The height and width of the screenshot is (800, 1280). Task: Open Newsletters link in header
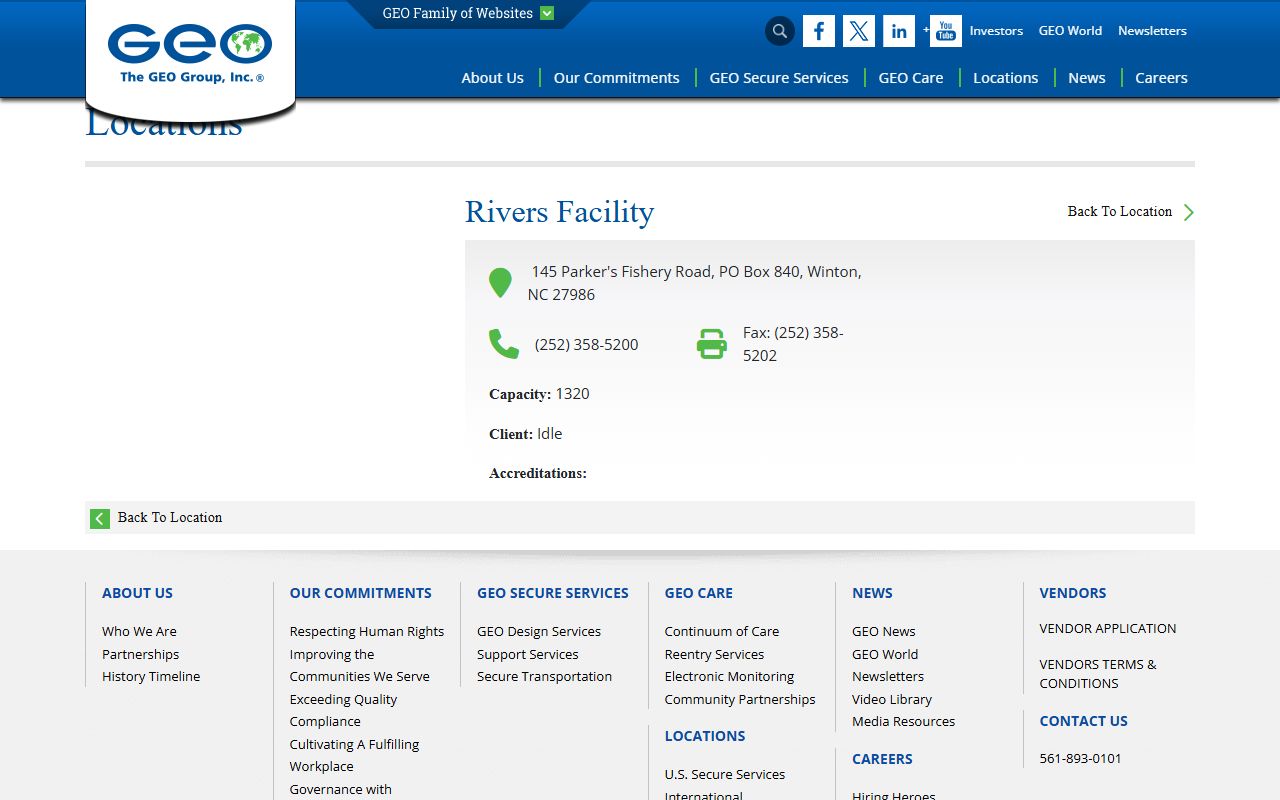1152,31
